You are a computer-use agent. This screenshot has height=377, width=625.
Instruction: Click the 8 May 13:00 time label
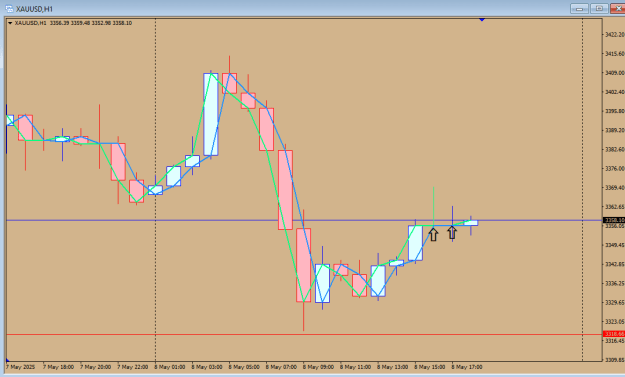tap(393, 367)
